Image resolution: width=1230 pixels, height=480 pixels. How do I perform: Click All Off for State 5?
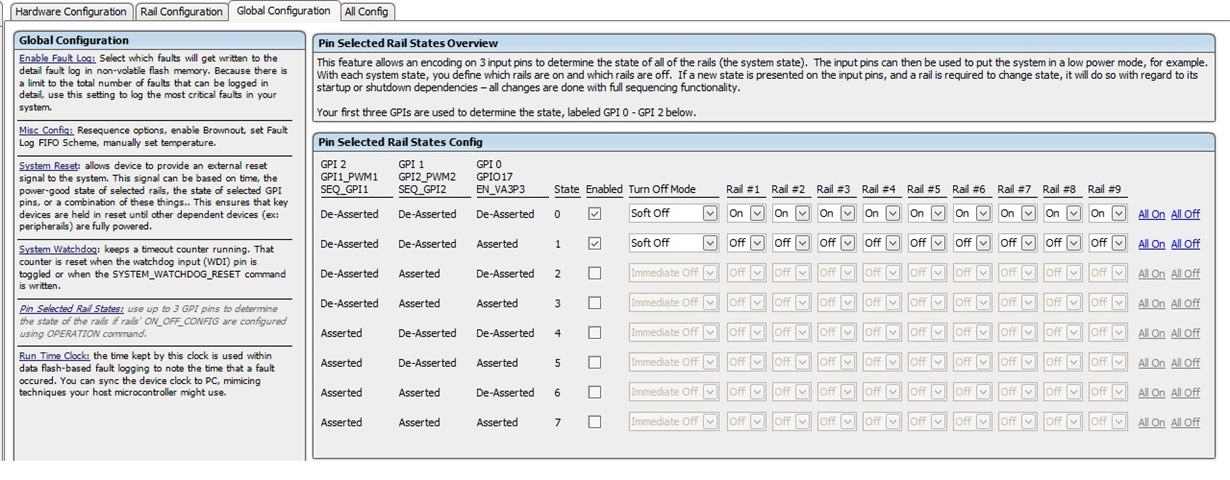pyautogui.click(x=1185, y=363)
